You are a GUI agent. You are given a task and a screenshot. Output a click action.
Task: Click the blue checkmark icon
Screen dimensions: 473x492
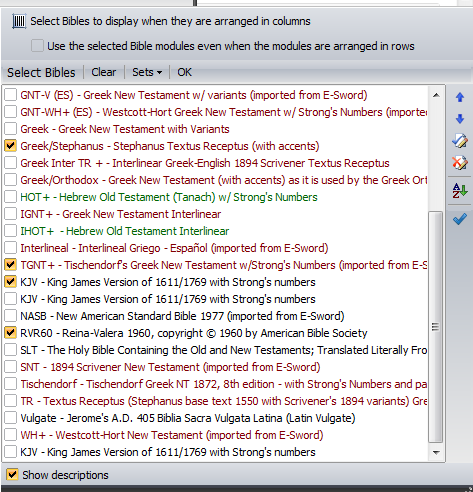(x=460, y=219)
